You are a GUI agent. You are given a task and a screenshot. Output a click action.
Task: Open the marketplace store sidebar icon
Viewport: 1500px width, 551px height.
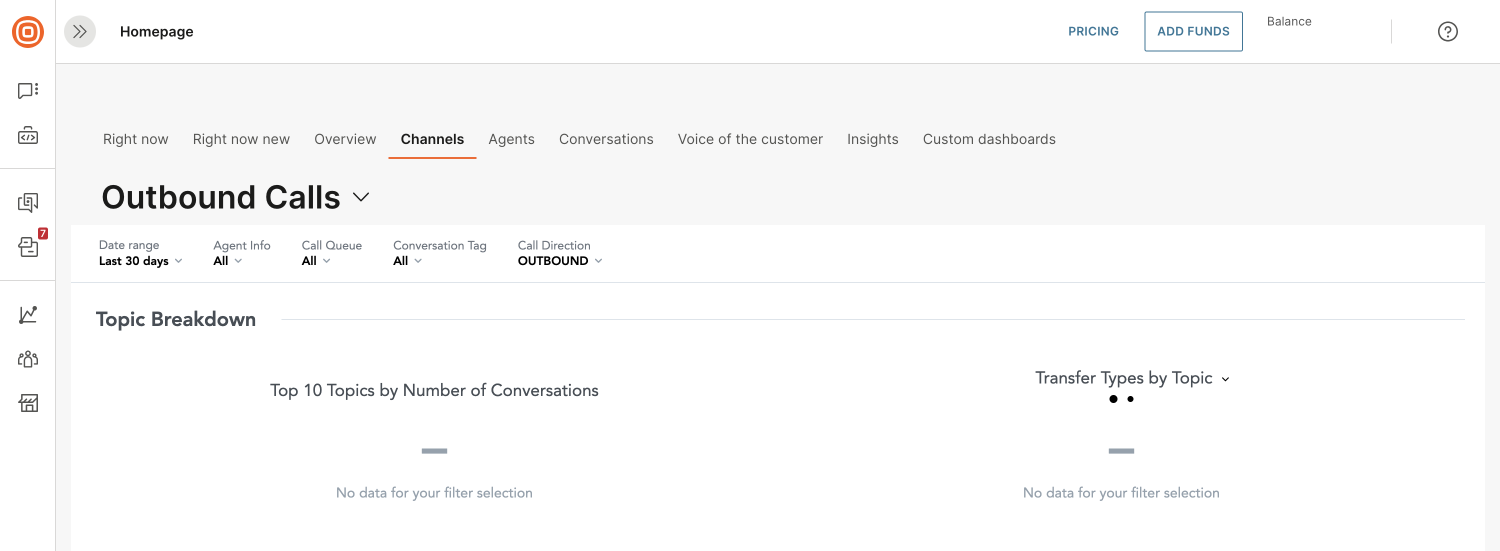coord(28,404)
